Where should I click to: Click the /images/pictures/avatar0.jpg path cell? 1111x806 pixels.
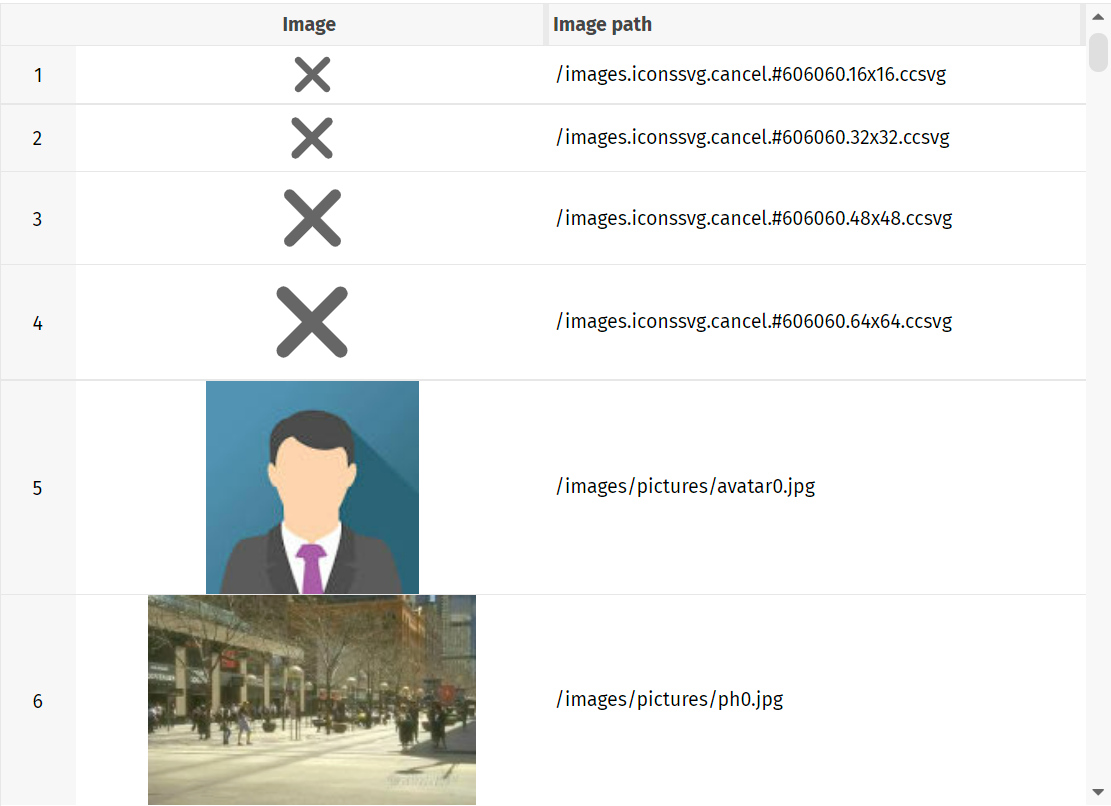point(816,487)
